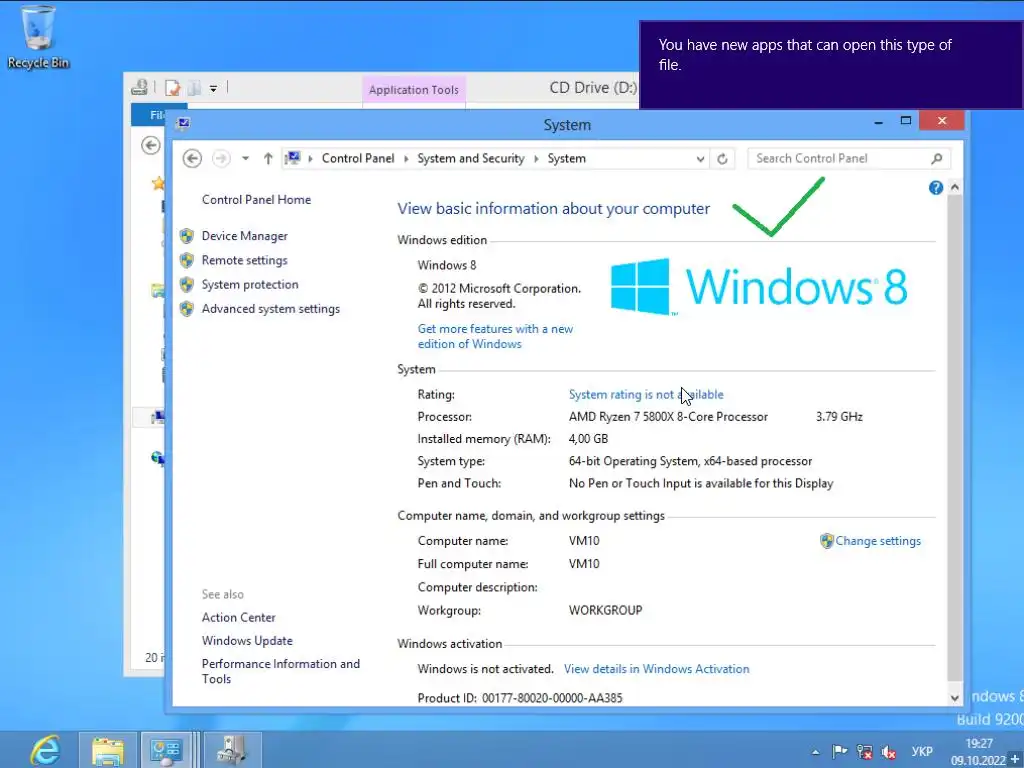This screenshot has width=1024, height=768.
Task: Click WORKGROUP value text
Action: (605, 611)
